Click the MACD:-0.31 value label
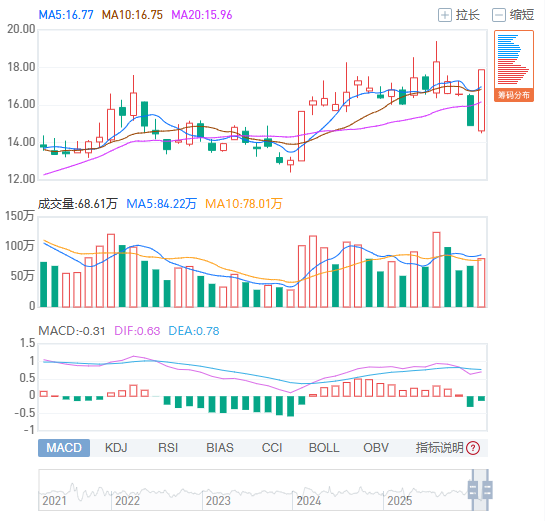Image resolution: width=545 pixels, height=521 pixels. 72,331
